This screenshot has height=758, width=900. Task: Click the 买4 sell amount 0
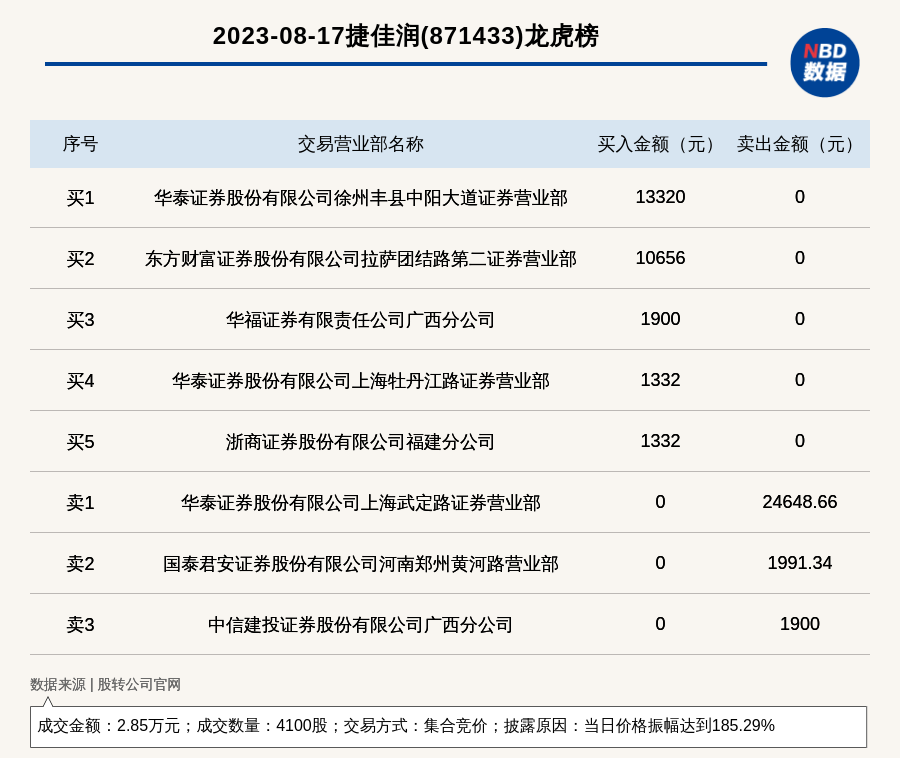click(800, 380)
